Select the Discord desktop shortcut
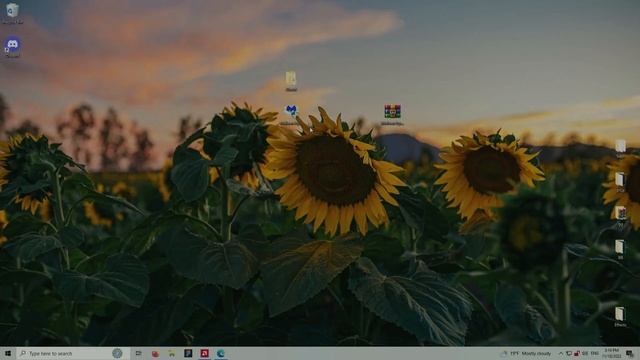 point(12,46)
